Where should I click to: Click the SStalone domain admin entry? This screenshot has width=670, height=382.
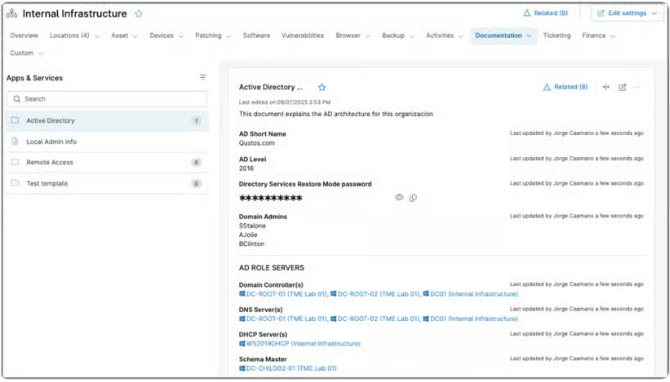[252, 226]
